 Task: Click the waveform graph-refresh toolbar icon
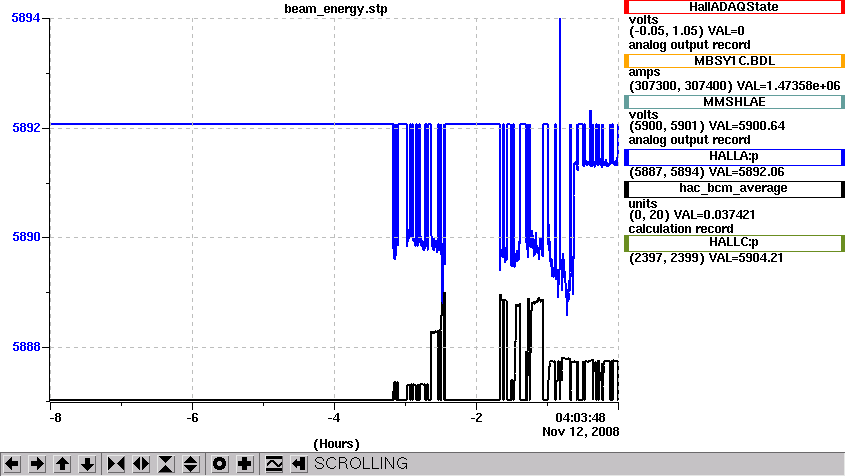[274, 464]
